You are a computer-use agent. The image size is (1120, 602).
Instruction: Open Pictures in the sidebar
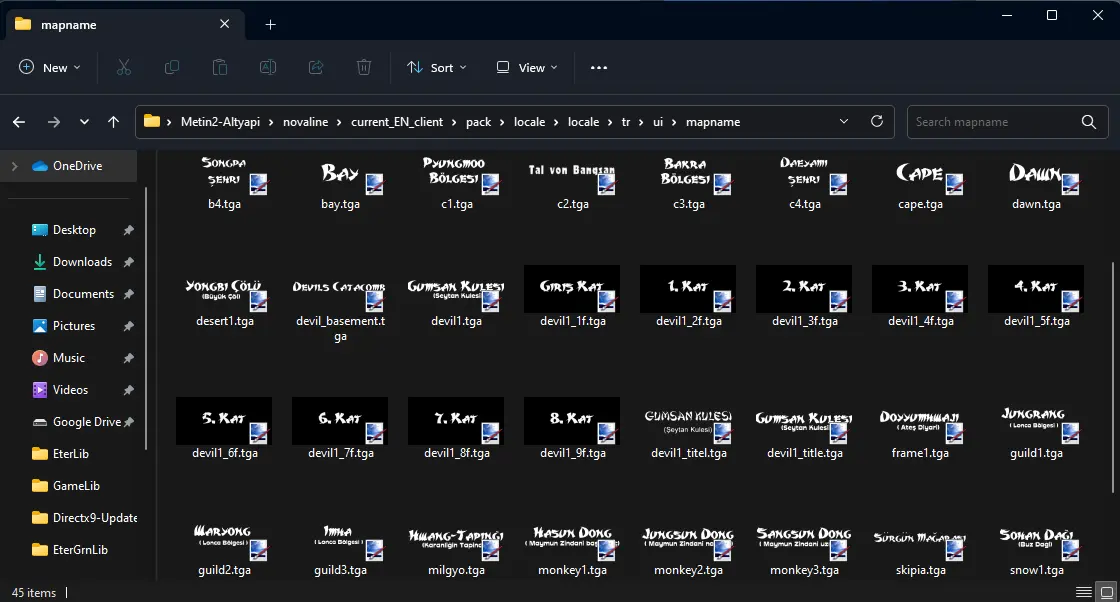point(74,326)
